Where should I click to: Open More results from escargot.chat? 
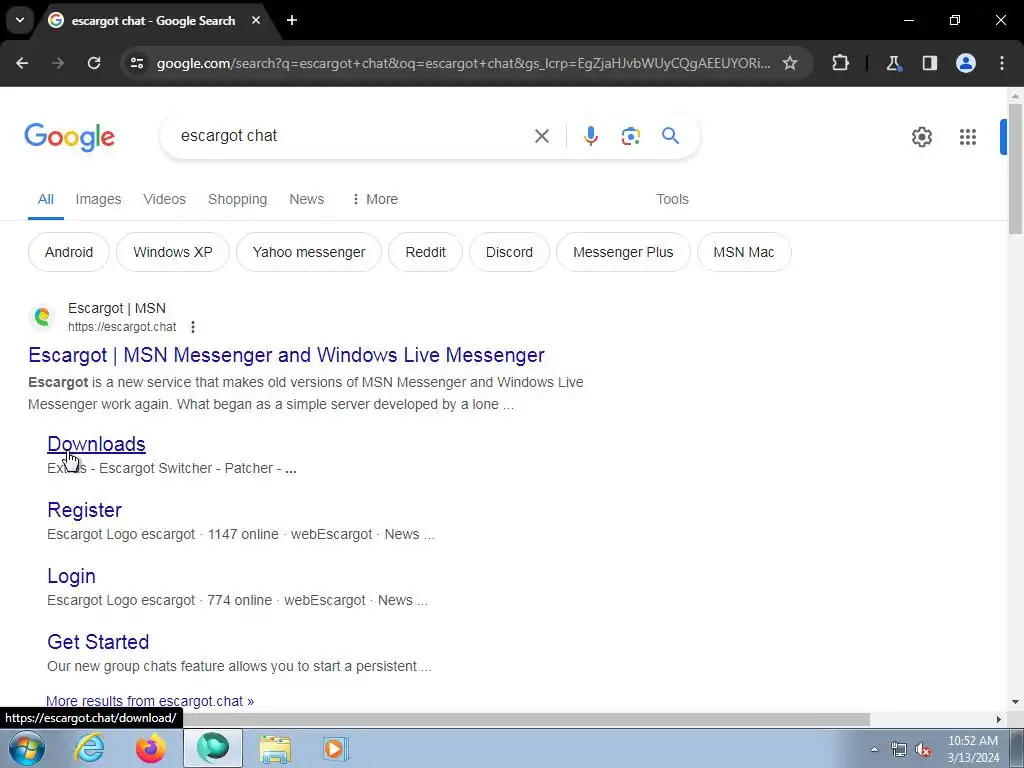pyautogui.click(x=150, y=701)
